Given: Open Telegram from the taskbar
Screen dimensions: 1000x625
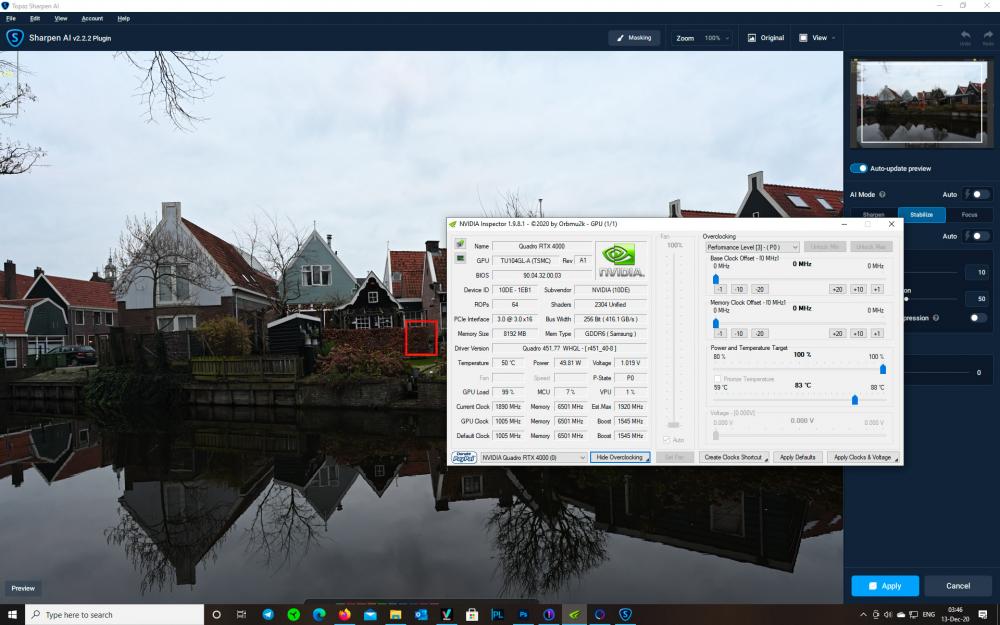Looking at the screenshot, I should pyautogui.click(x=268, y=614).
